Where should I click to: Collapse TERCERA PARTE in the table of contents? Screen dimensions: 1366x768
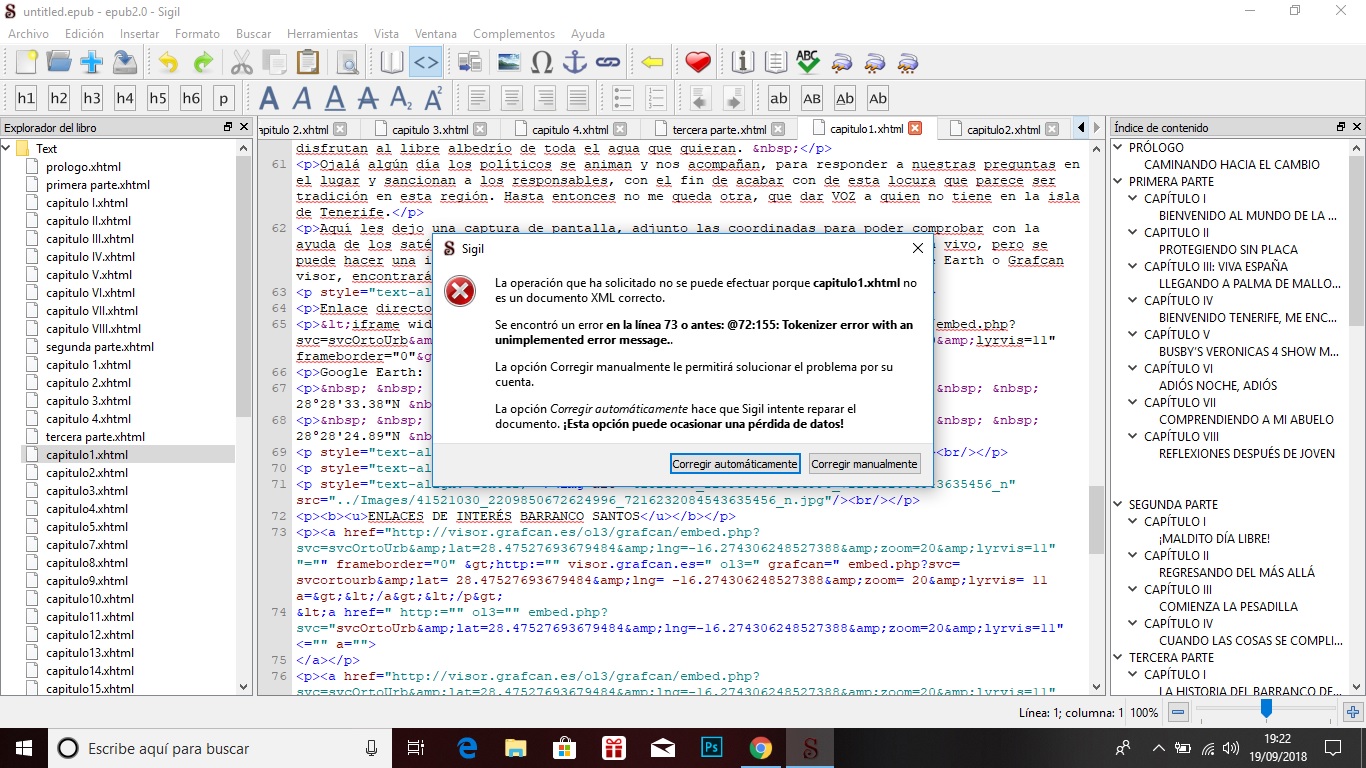1119,657
